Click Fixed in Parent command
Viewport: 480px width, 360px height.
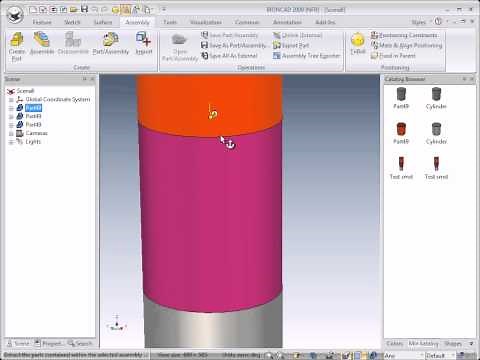click(x=393, y=55)
